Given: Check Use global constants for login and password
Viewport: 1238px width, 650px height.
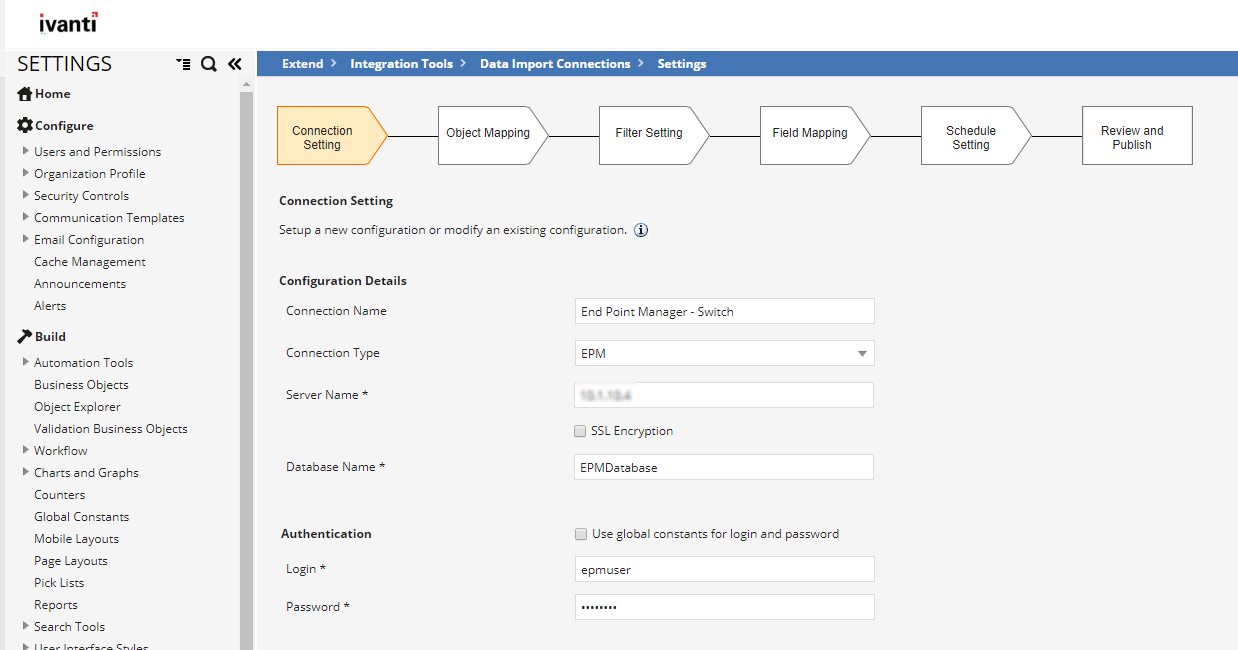Looking at the screenshot, I should (x=581, y=534).
